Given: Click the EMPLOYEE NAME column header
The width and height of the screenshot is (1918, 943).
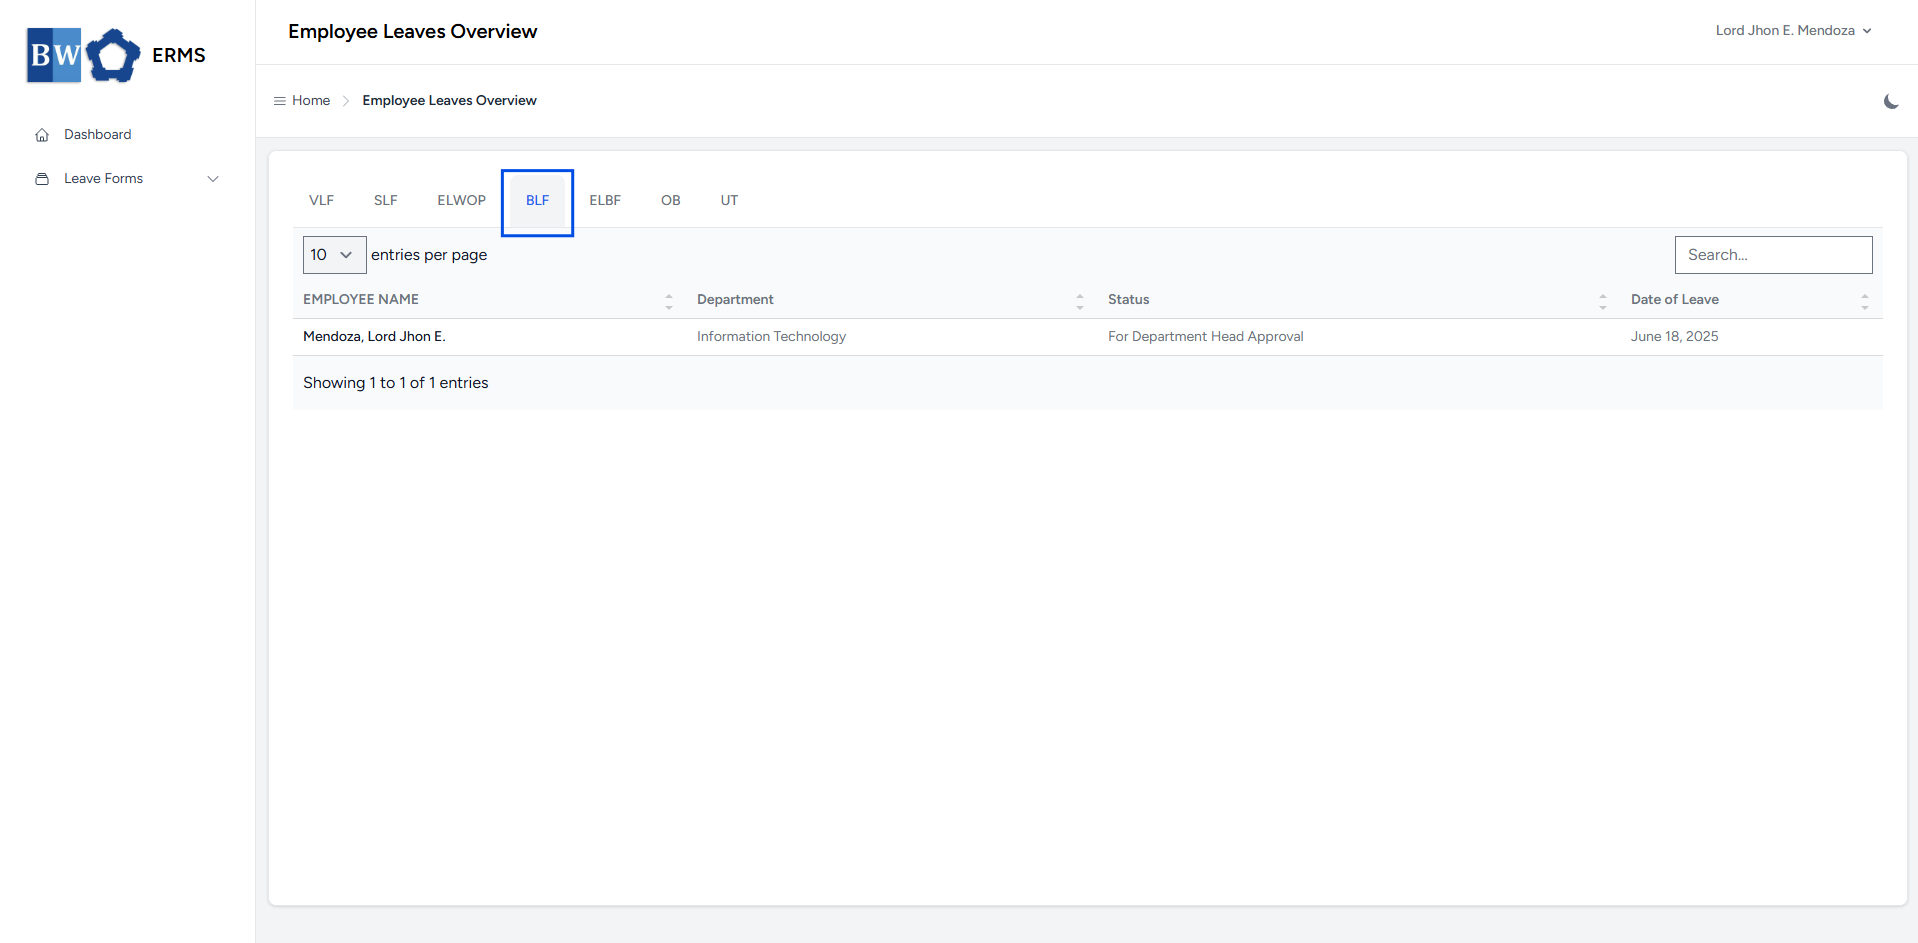Looking at the screenshot, I should [361, 300].
